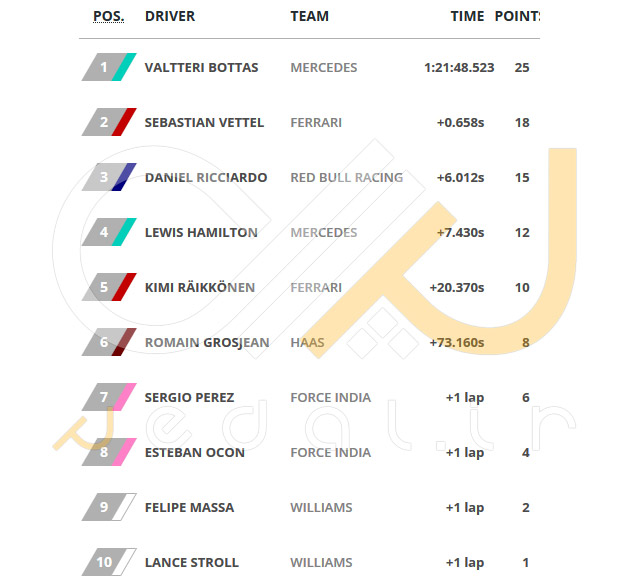The width and height of the screenshot is (643, 585).
Task: Open Sebastian Vettel driver link
Action: click(x=204, y=122)
